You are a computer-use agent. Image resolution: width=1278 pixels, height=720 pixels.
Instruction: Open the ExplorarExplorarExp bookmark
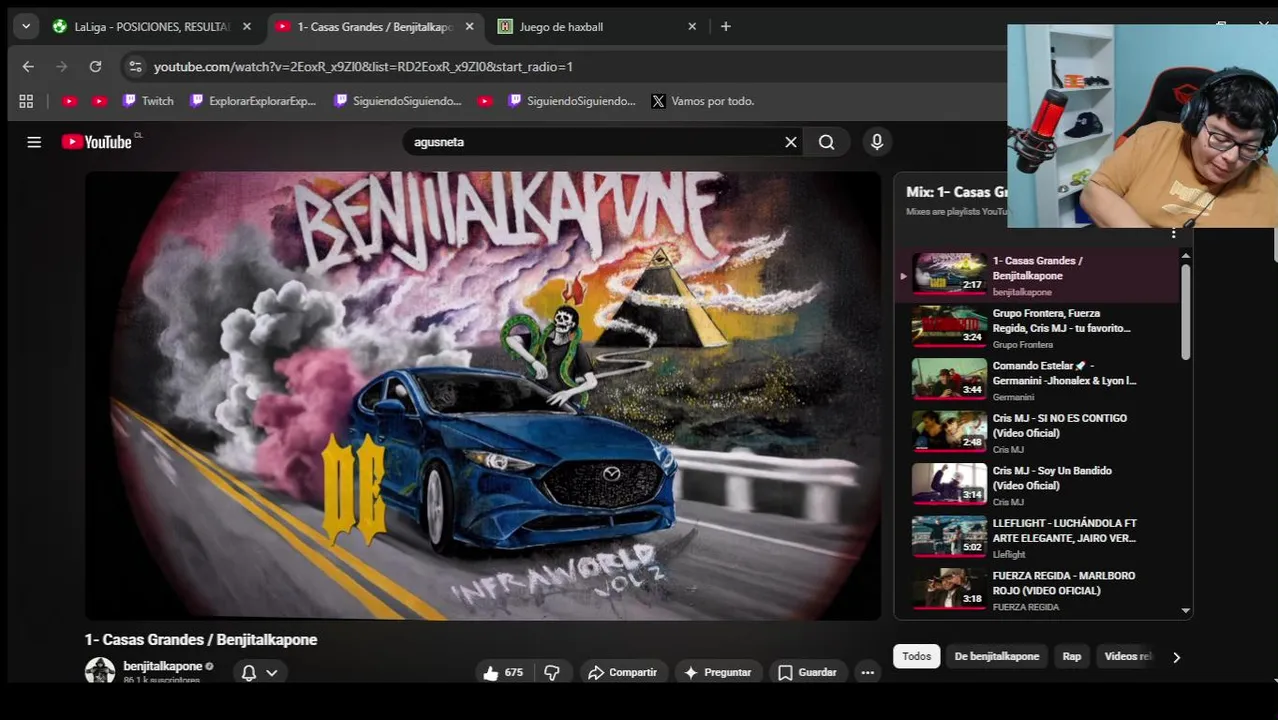pos(253,101)
